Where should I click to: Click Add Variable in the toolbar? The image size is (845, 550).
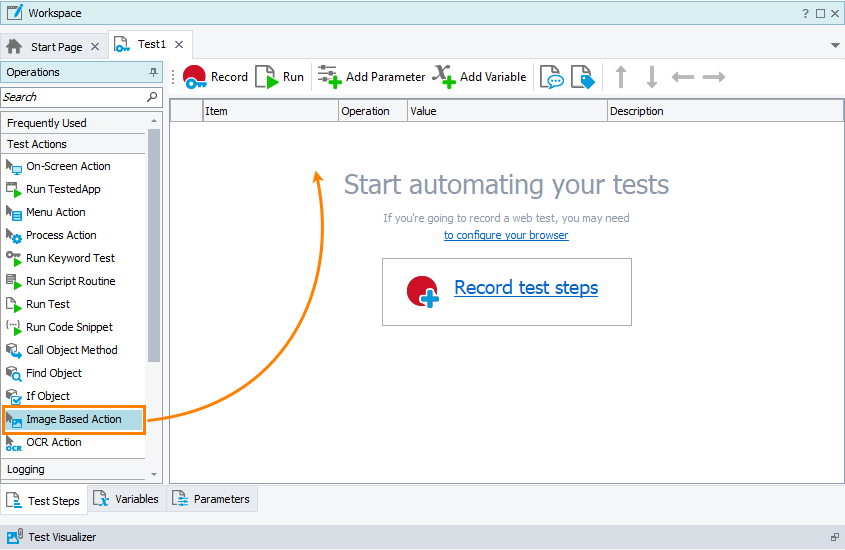[x=479, y=77]
